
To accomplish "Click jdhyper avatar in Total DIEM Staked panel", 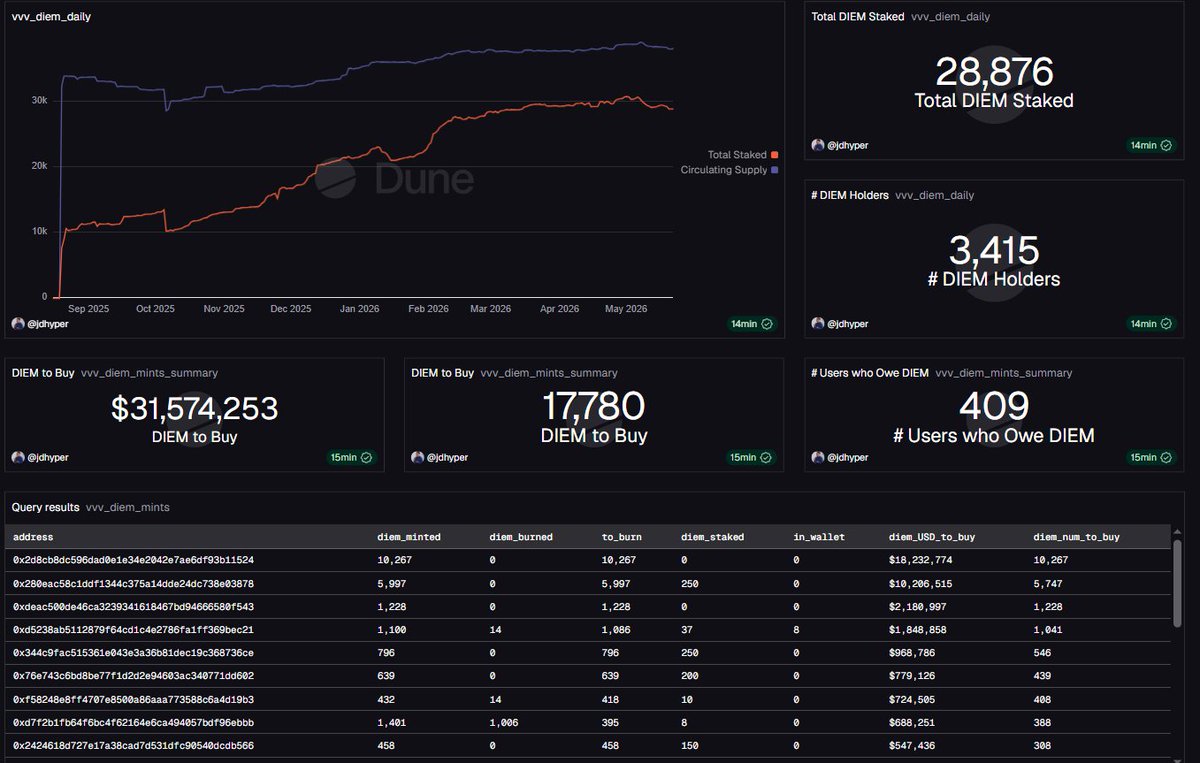I will point(817,145).
